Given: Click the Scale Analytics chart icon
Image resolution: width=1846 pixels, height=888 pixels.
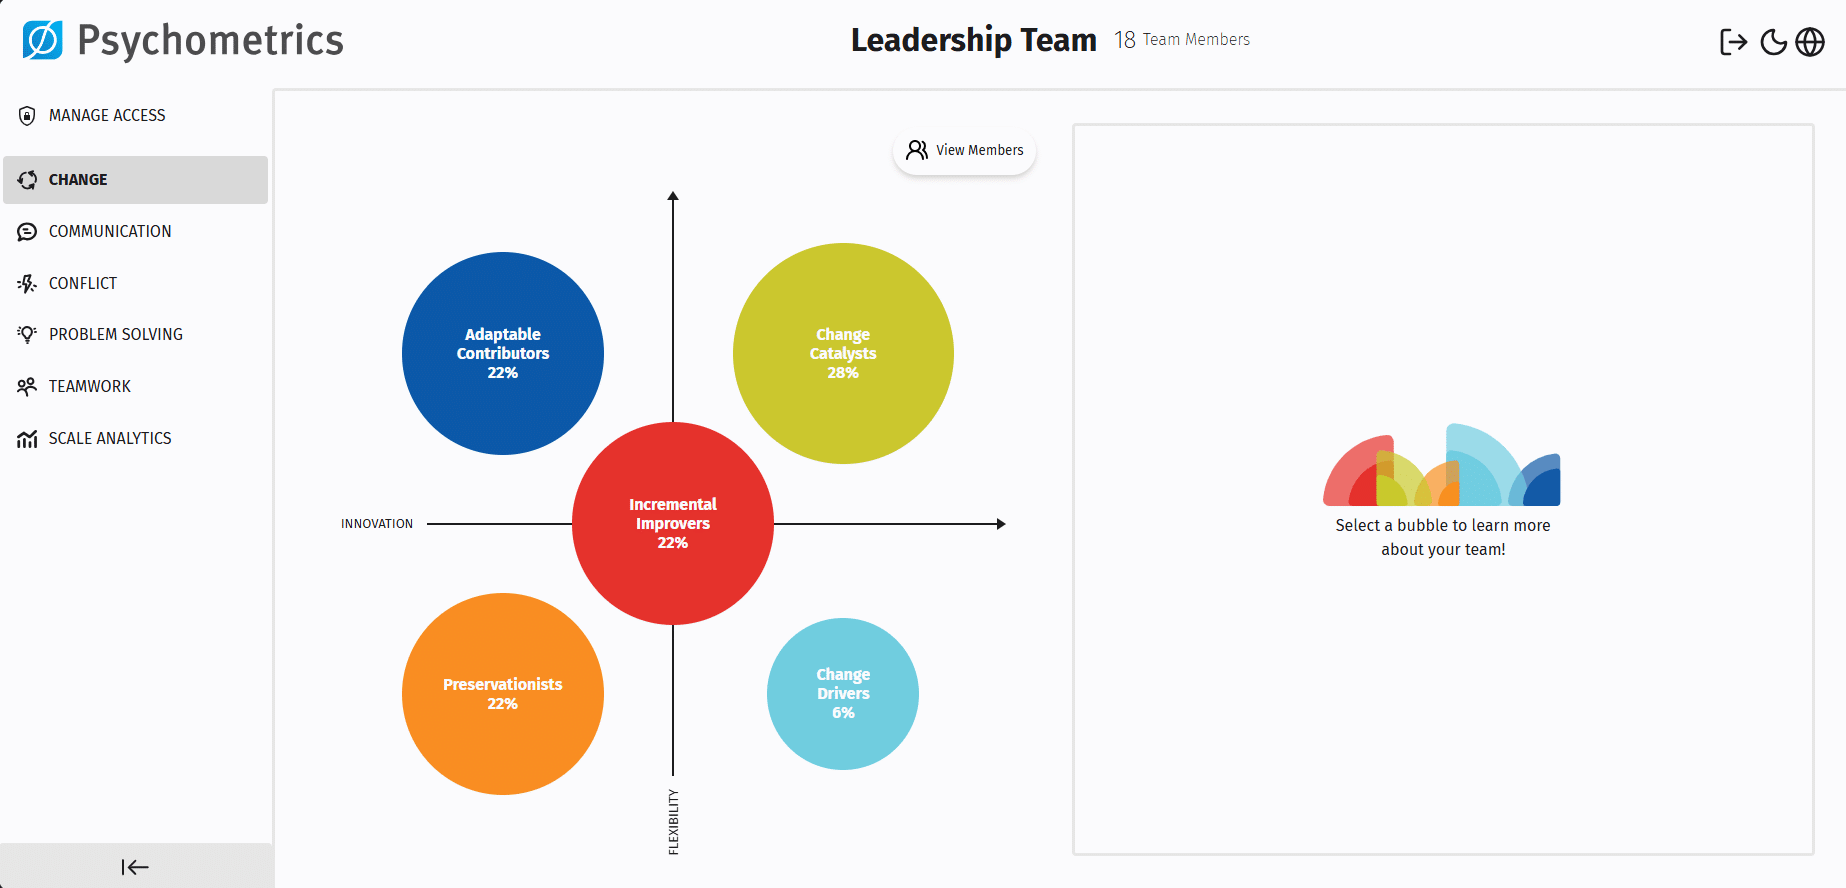Looking at the screenshot, I should pos(27,439).
